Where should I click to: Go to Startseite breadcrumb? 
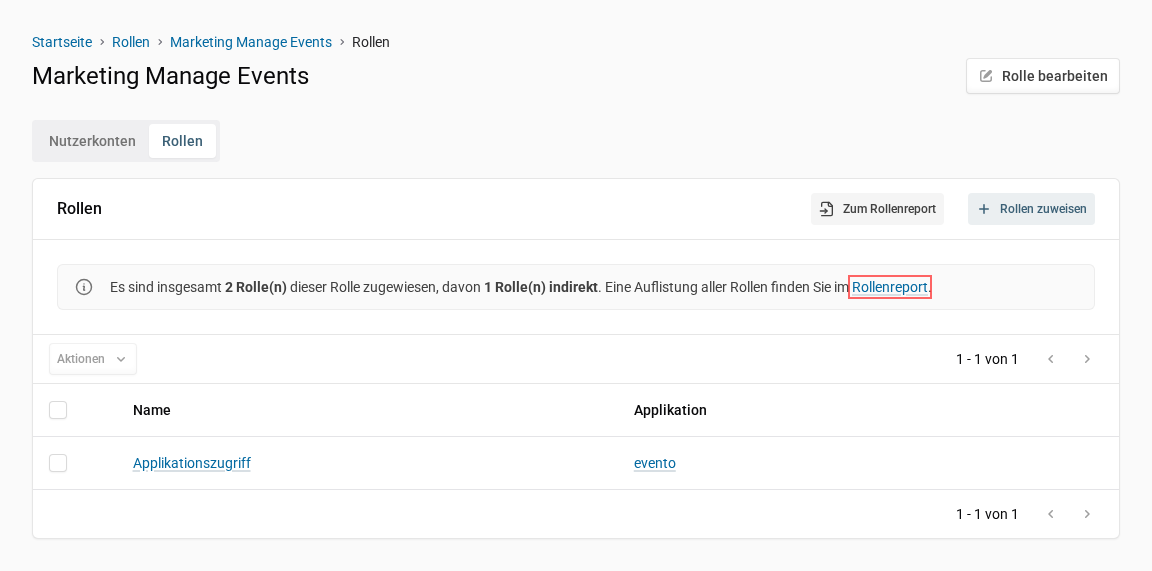(x=62, y=43)
